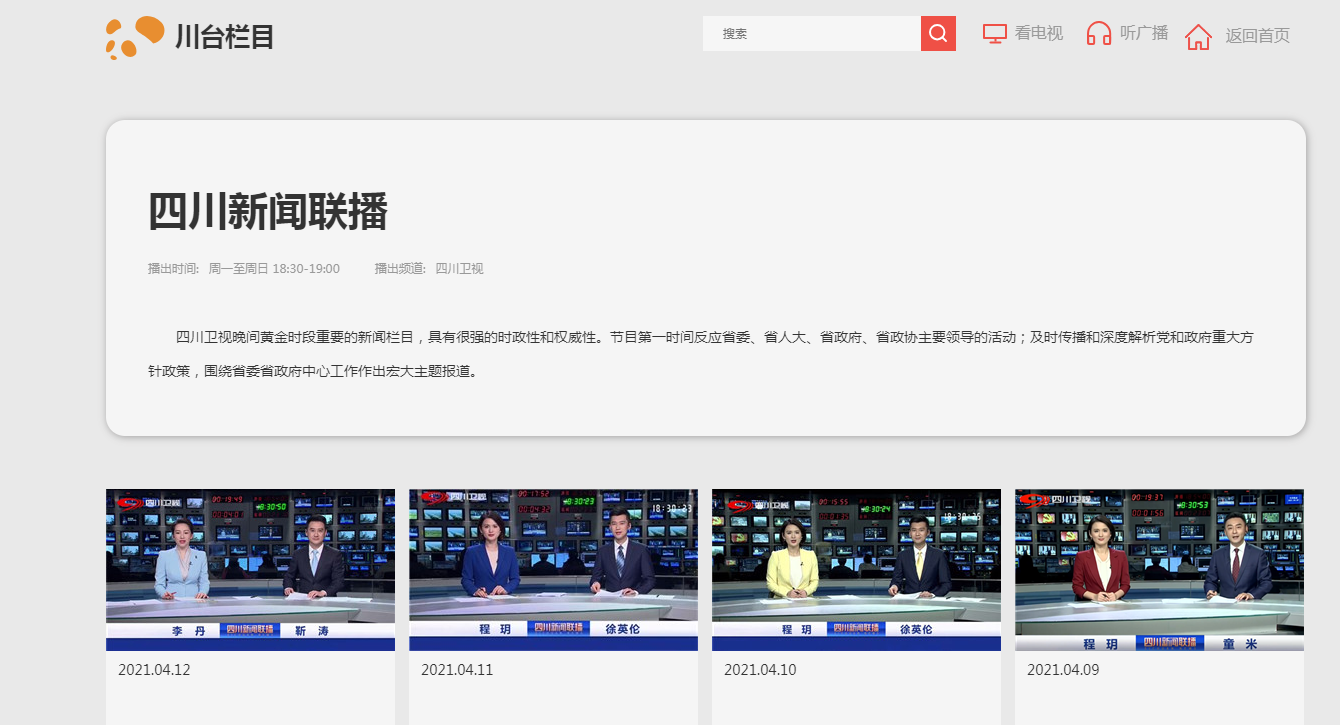1340x725 pixels.
Task: Click the 2021.04.10 date label
Action: pyautogui.click(x=760, y=670)
